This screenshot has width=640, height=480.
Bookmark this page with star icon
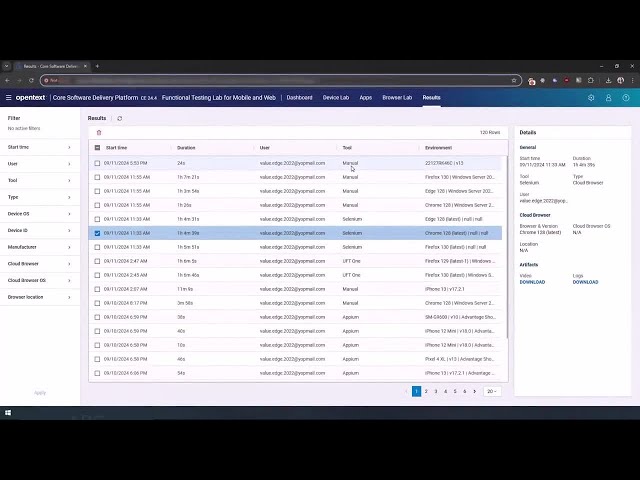pyautogui.click(x=514, y=80)
